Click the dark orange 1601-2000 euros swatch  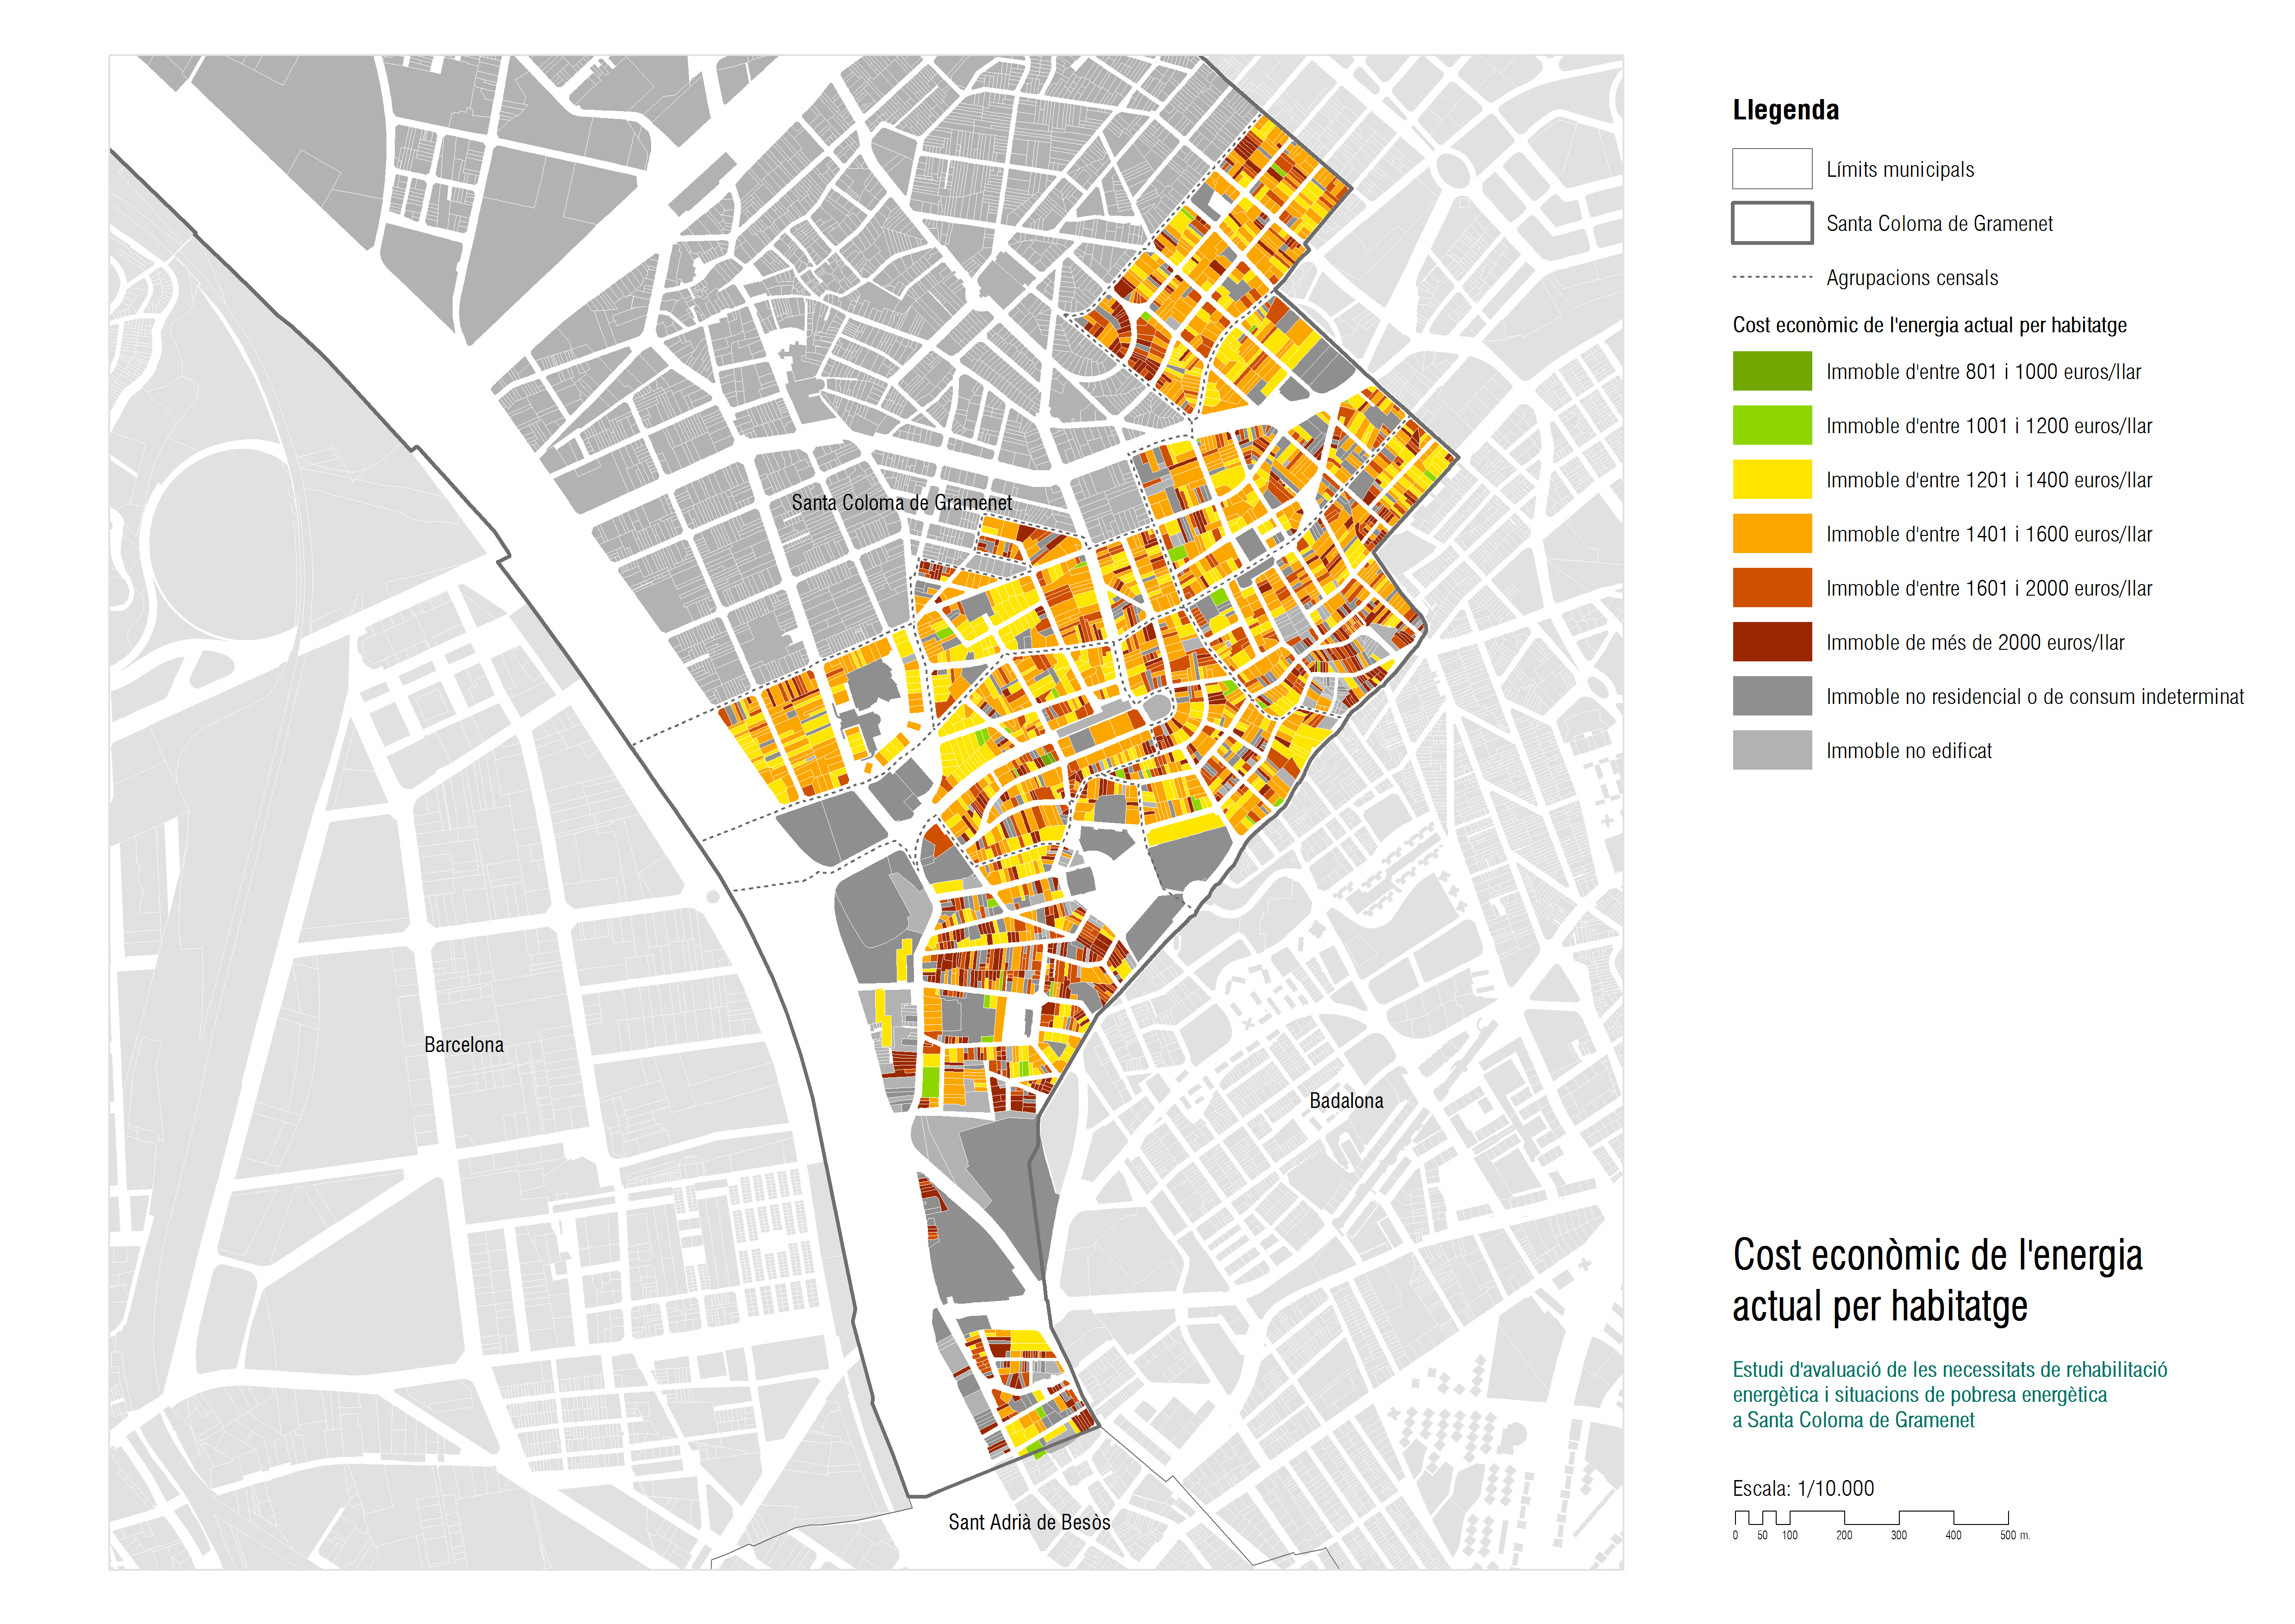coord(1771,587)
